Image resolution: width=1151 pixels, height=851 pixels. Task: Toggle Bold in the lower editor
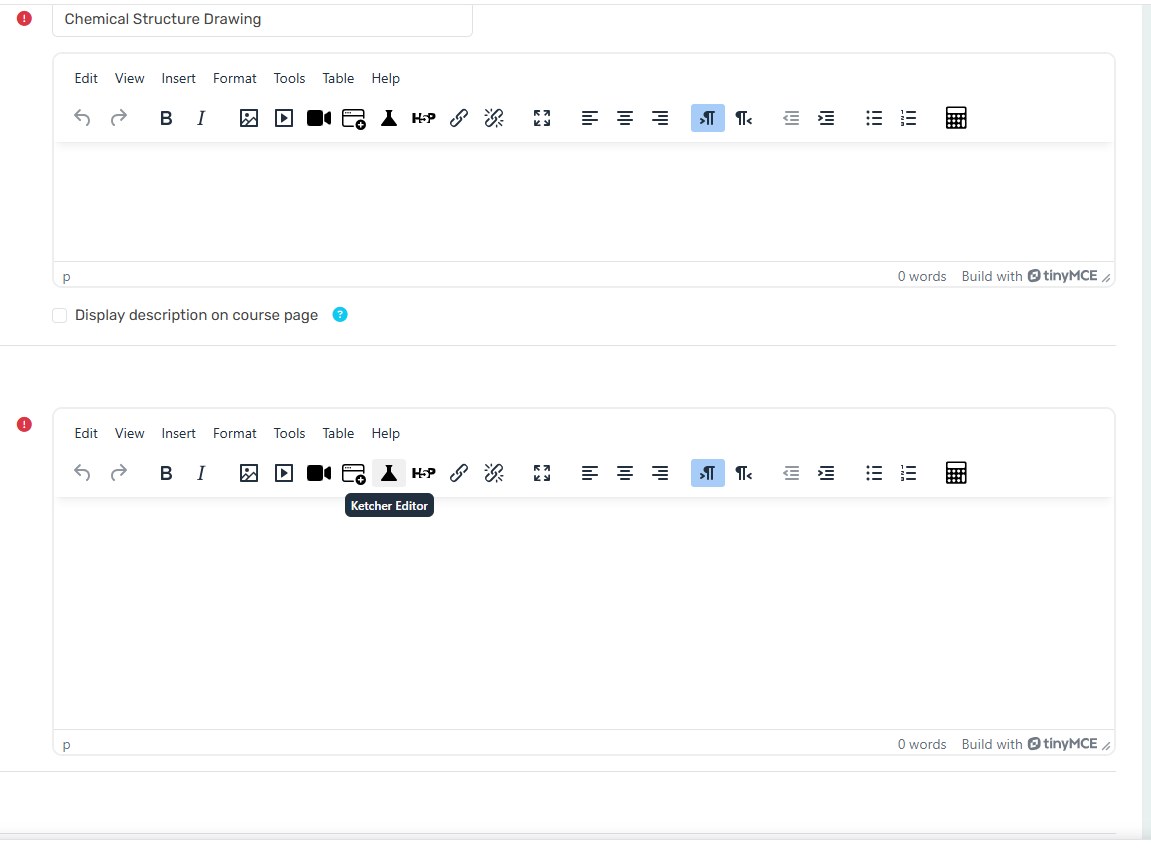tap(166, 473)
